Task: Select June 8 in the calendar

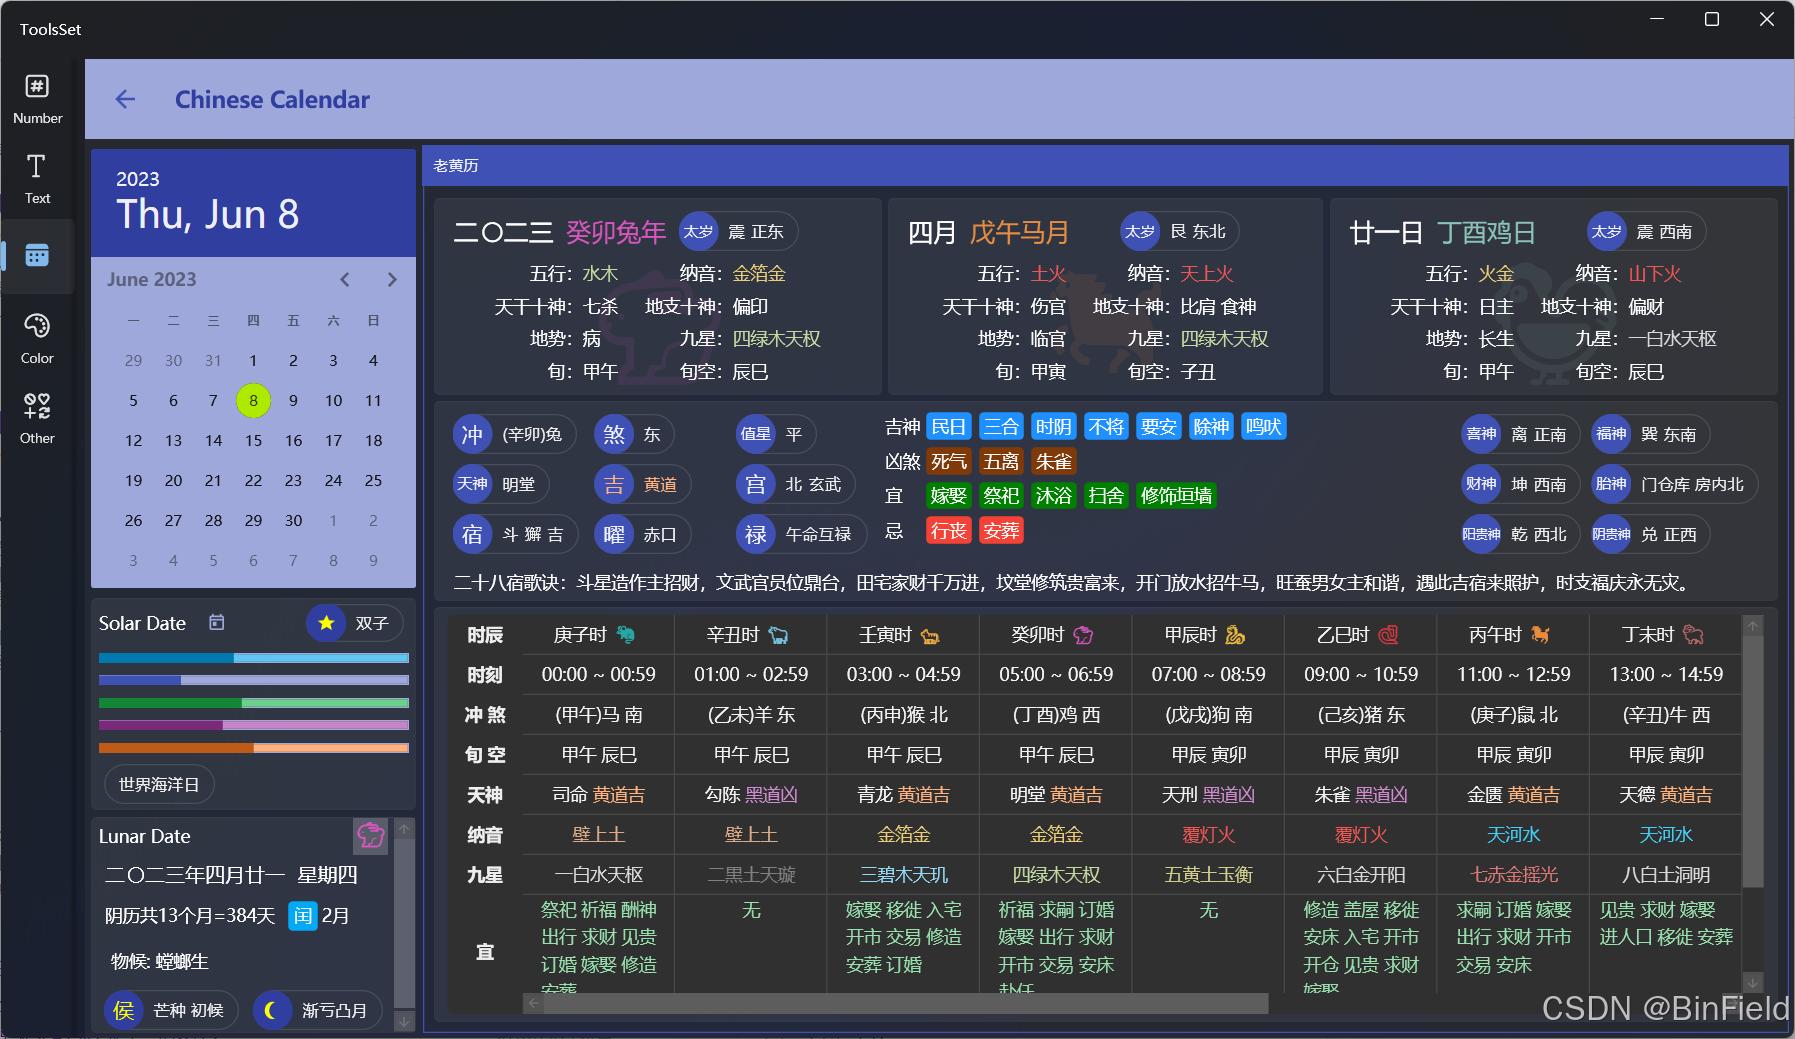Action: point(253,400)
